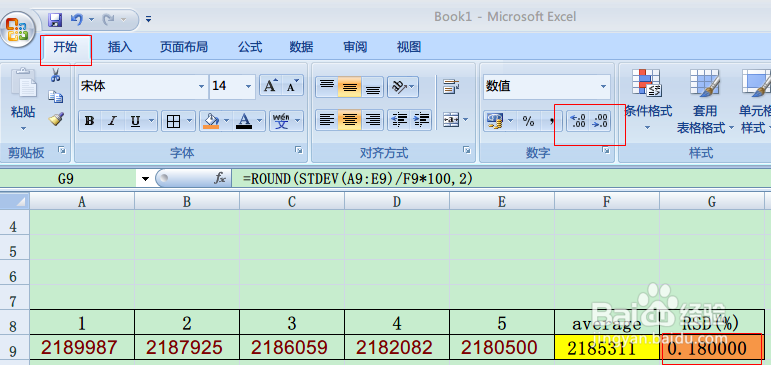Viewport: 771px width, 365px height.
Task: Switch to the 插入 tab
Action: [120, 47]
